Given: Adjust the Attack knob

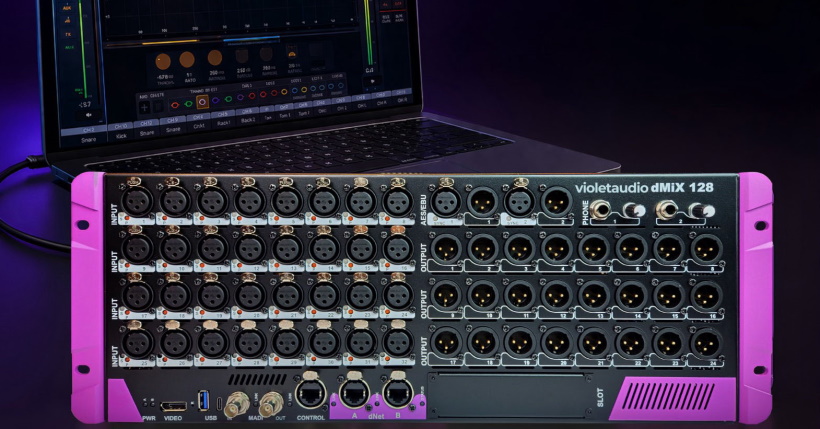Looking at the screenshot, I should (x=215, y=58).
